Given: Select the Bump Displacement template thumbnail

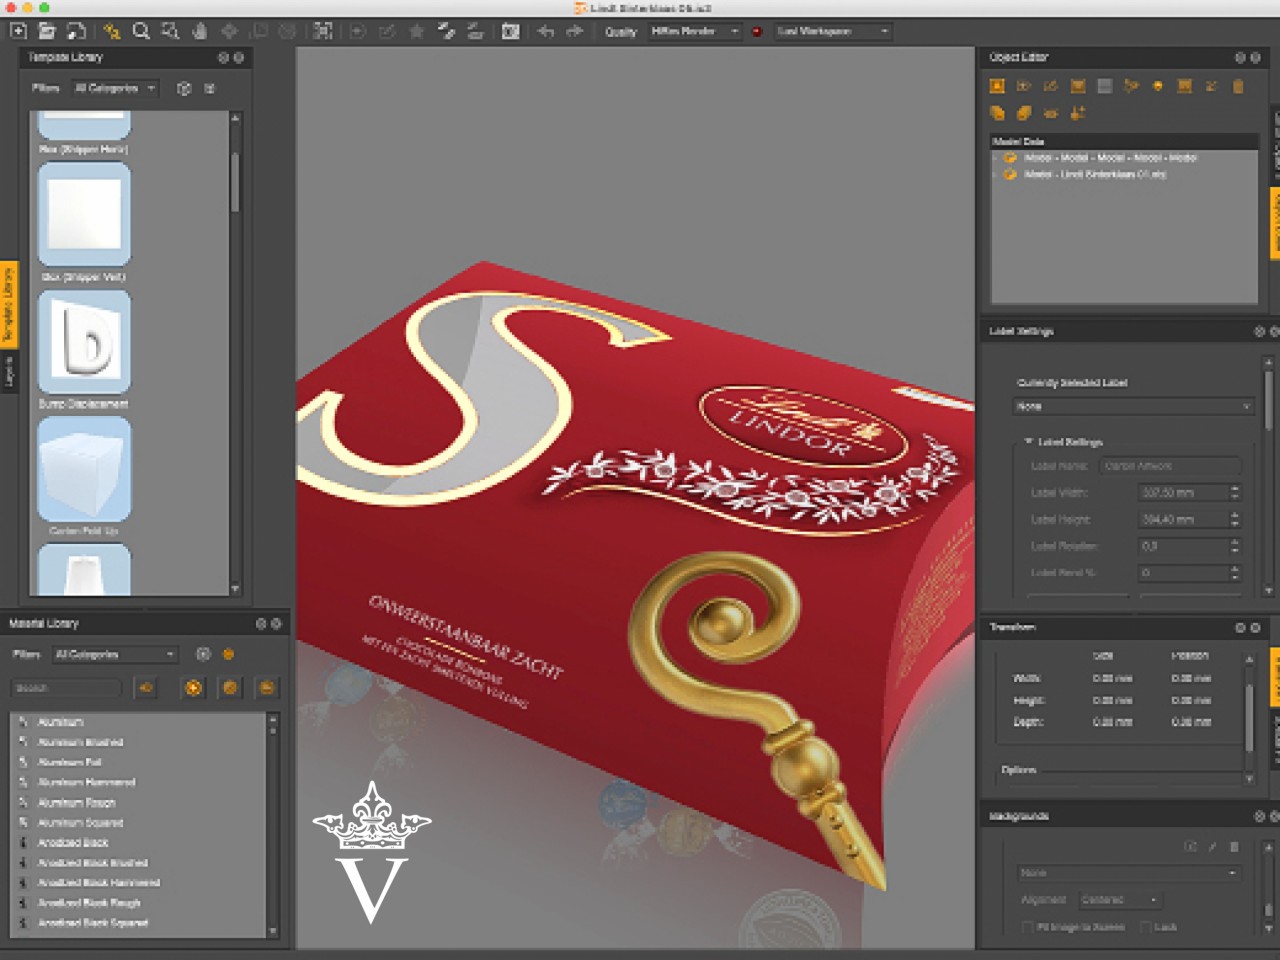Looking at the screenshot, I should coord(84,342).
